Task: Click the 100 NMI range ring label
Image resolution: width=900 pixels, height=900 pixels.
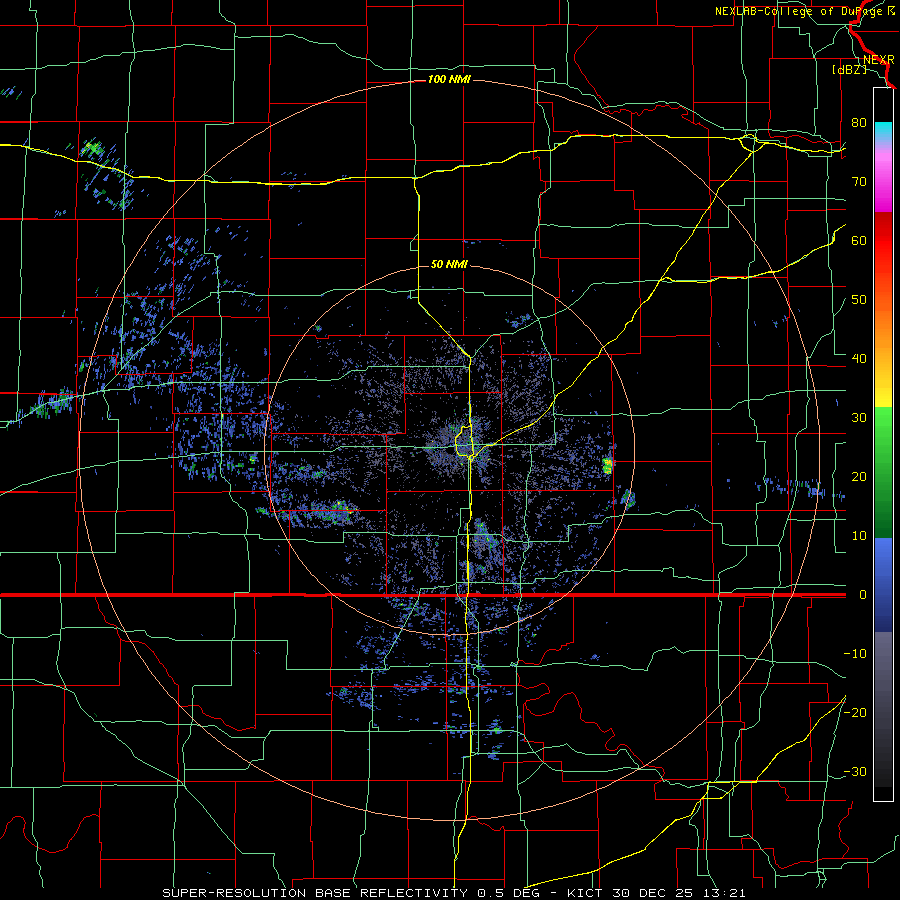Action: (449, 79)
